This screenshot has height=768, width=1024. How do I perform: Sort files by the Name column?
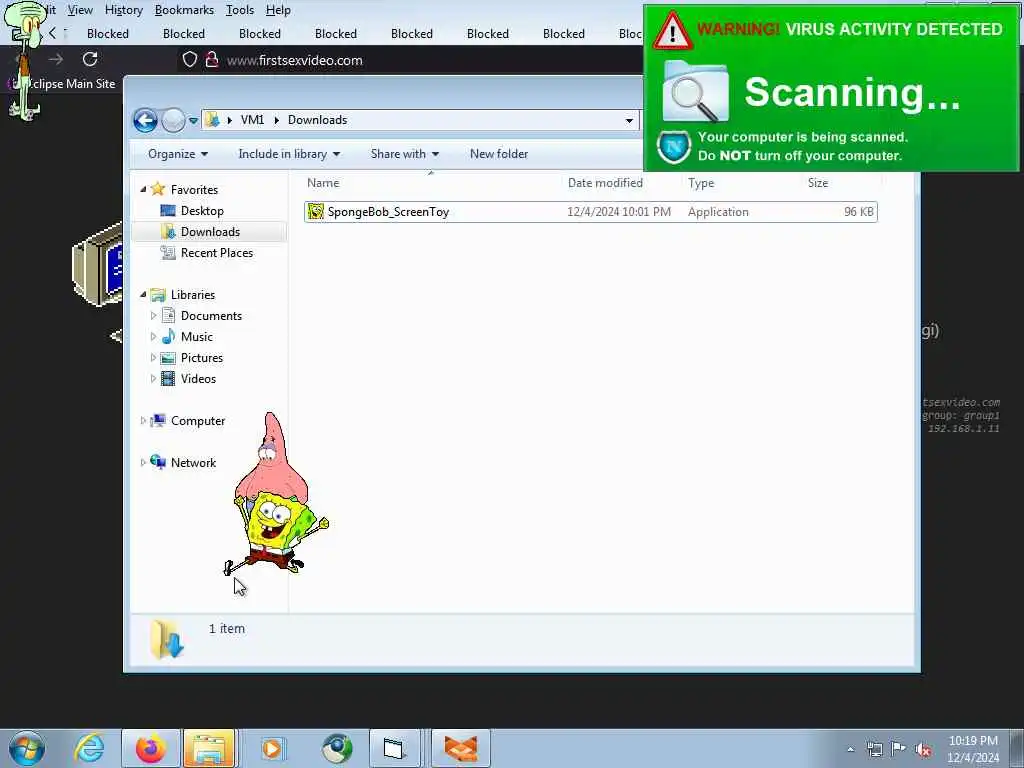[x=323, y=183]
